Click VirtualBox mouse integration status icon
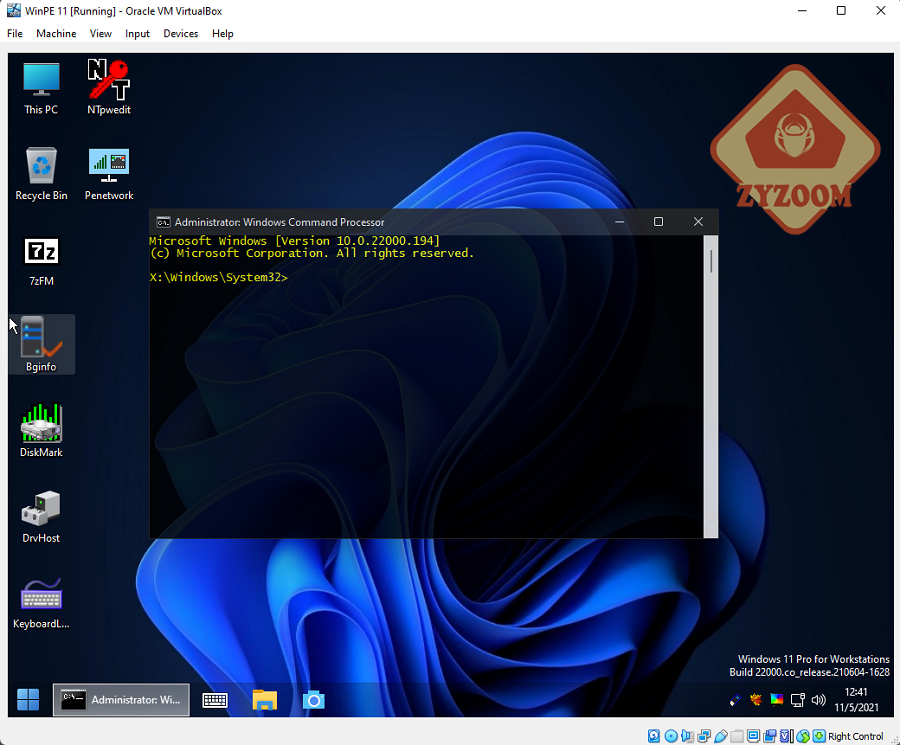The width and height of the screenshot is (900, 745). coord(803,736)
